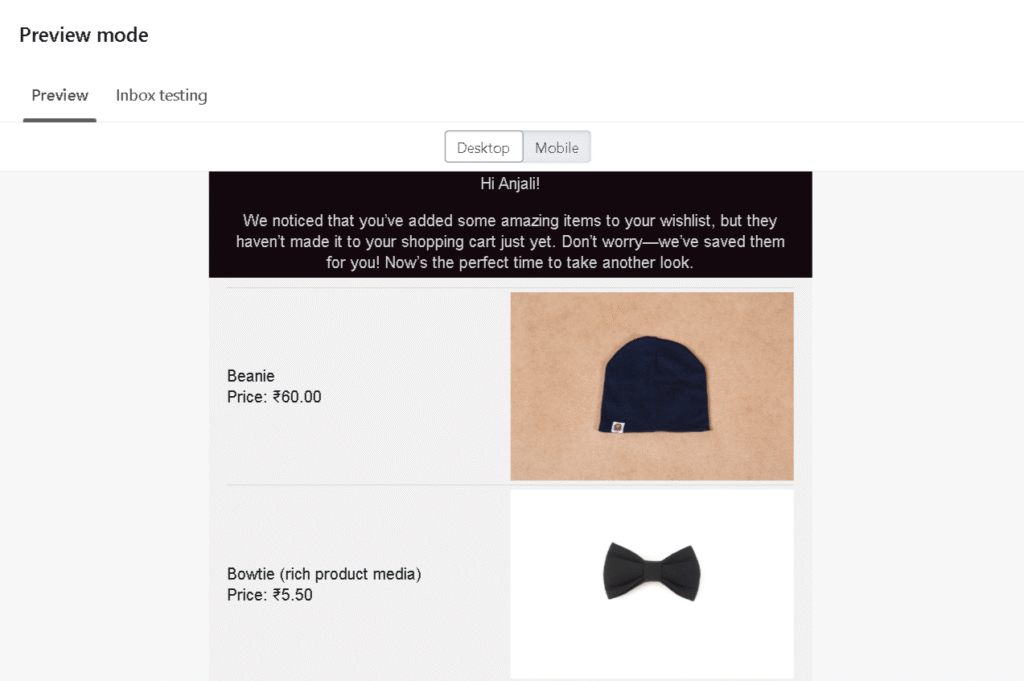
Task: Select the Bowtie (rich product media) title
Action: (324, 574)
